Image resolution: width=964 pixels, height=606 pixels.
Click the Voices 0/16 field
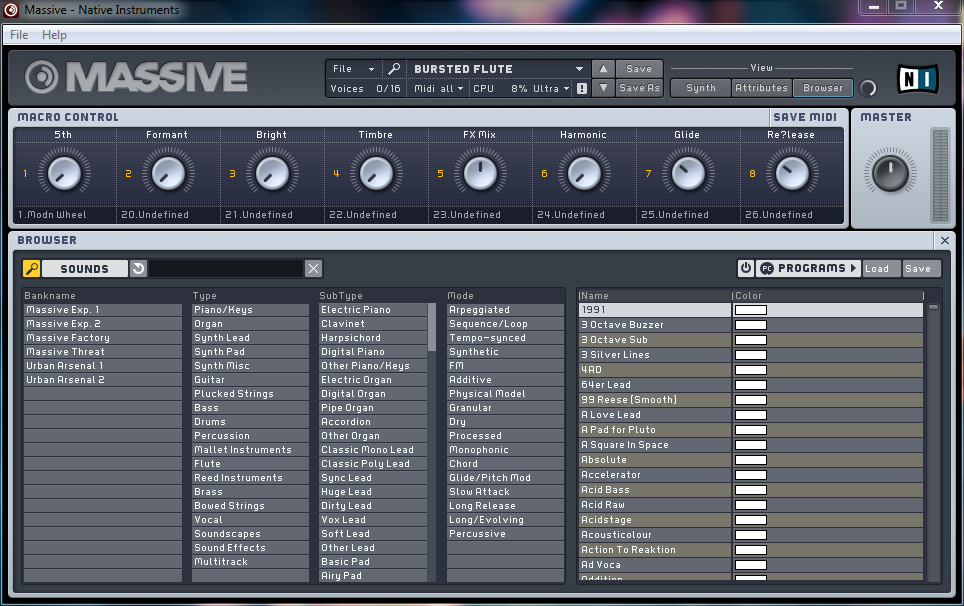pos(365,89)
